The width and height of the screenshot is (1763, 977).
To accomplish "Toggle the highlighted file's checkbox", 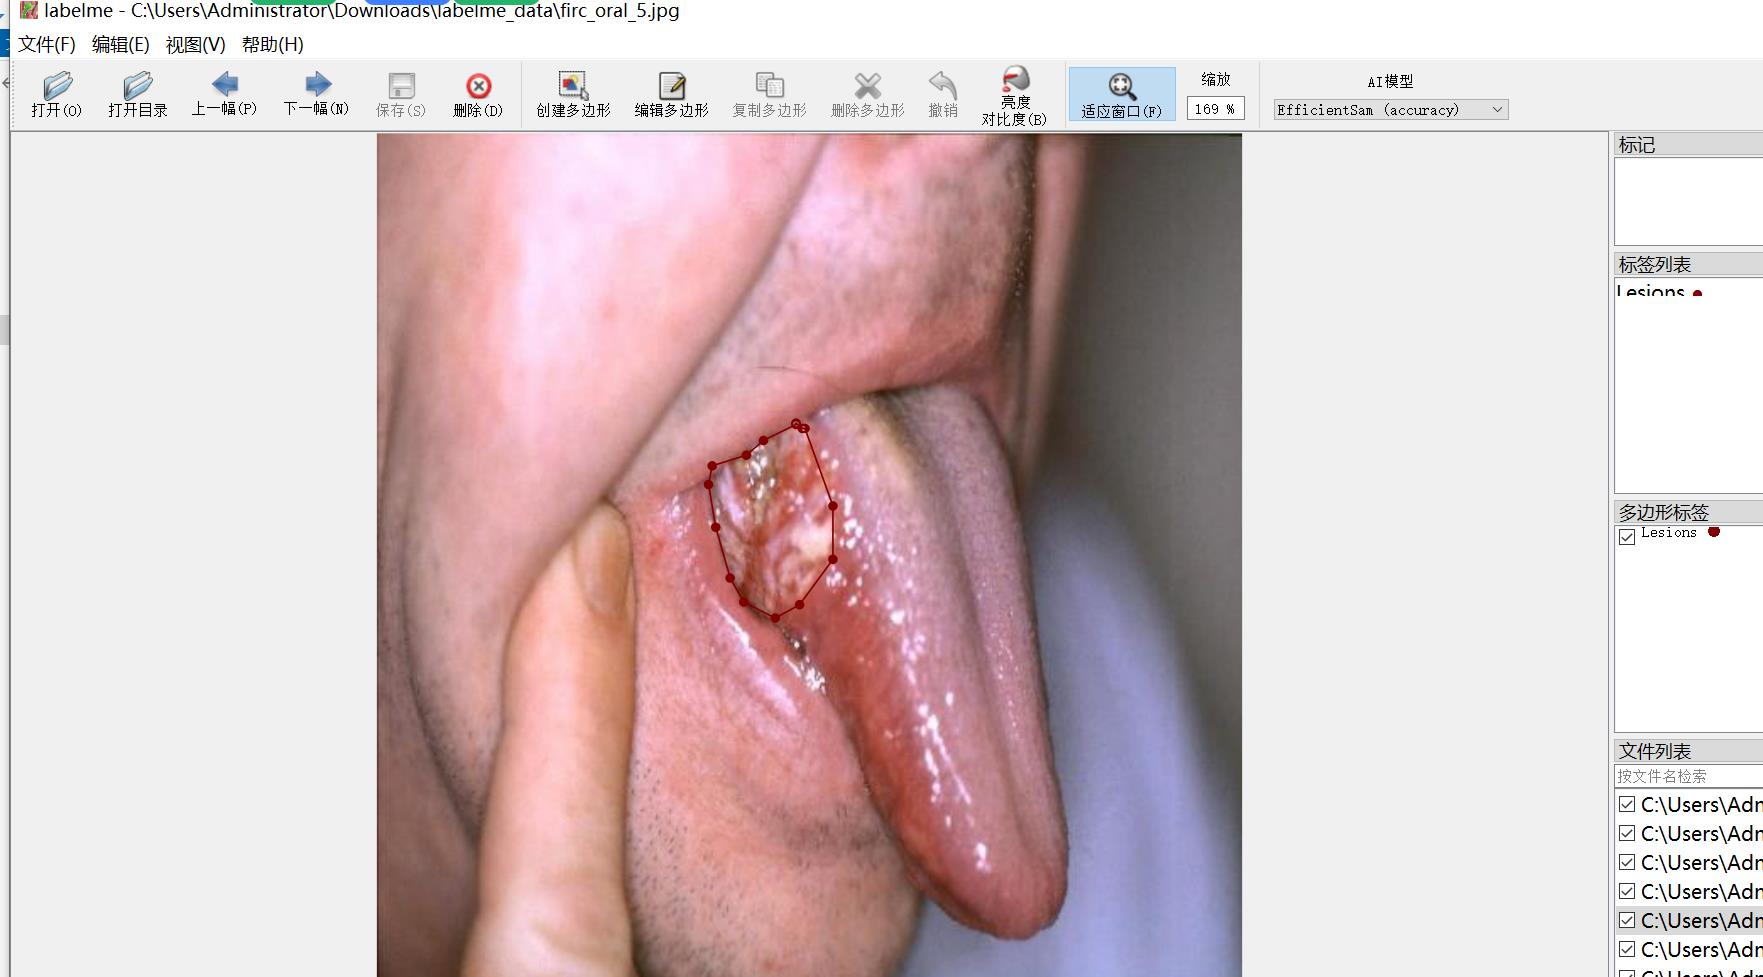I will click(1627, 920).
